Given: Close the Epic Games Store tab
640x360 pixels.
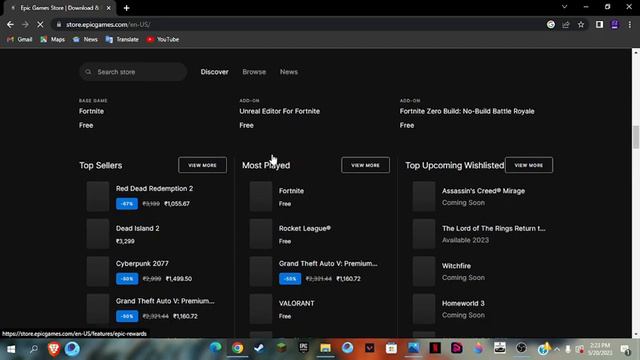Looking at the screenshot, I should coord(109,8).
